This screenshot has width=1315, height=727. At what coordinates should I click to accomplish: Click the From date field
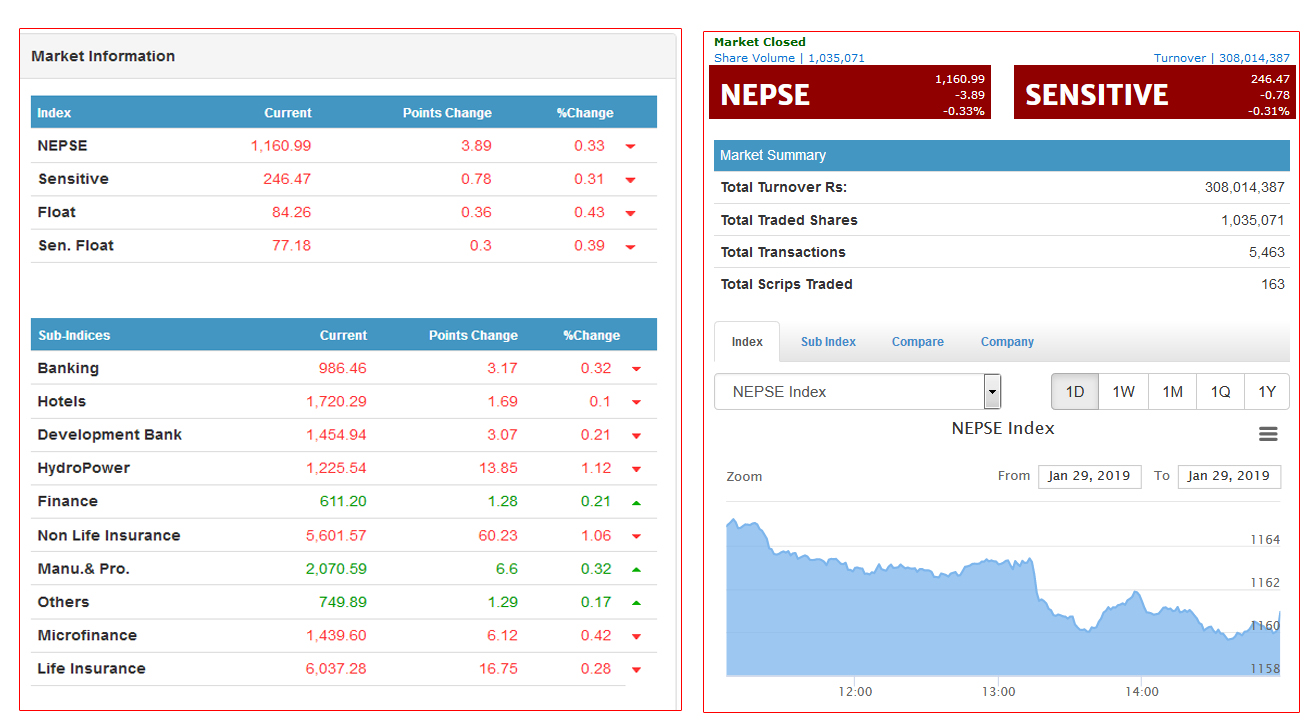(1089, 476)
